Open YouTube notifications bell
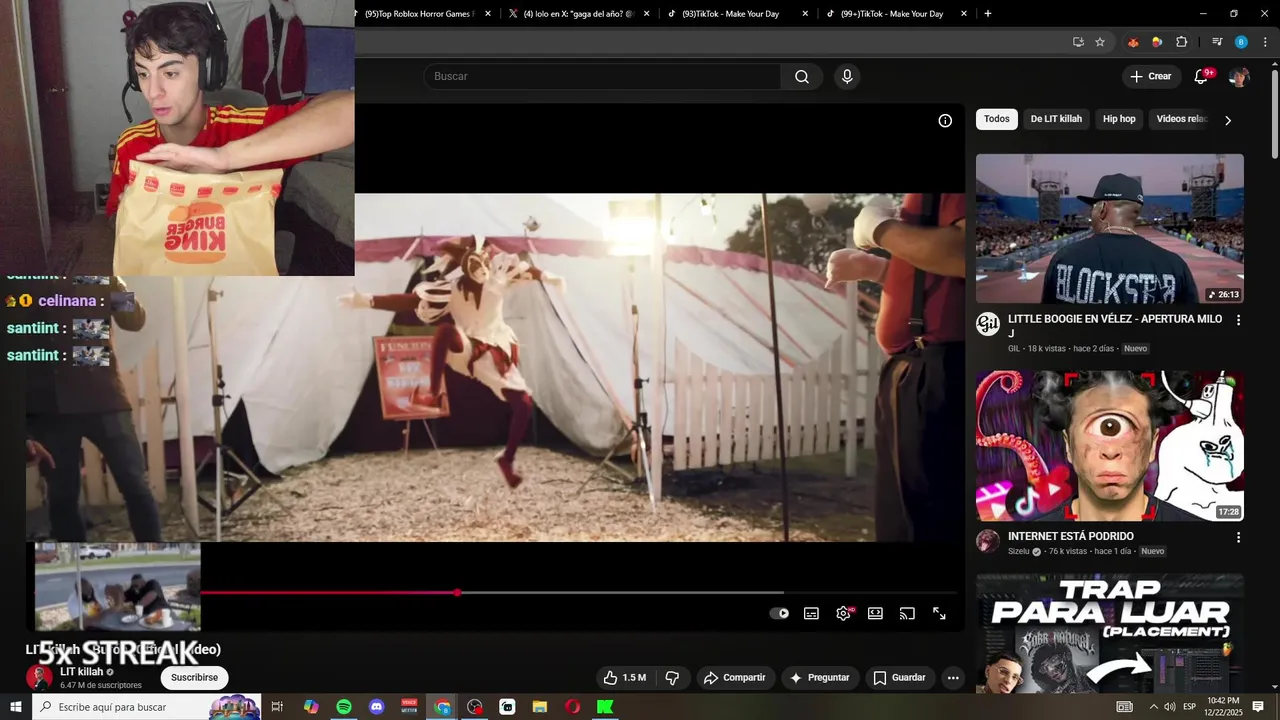Image resolution: width=1280 pixels, height=720 pixels. point(1201,77)
